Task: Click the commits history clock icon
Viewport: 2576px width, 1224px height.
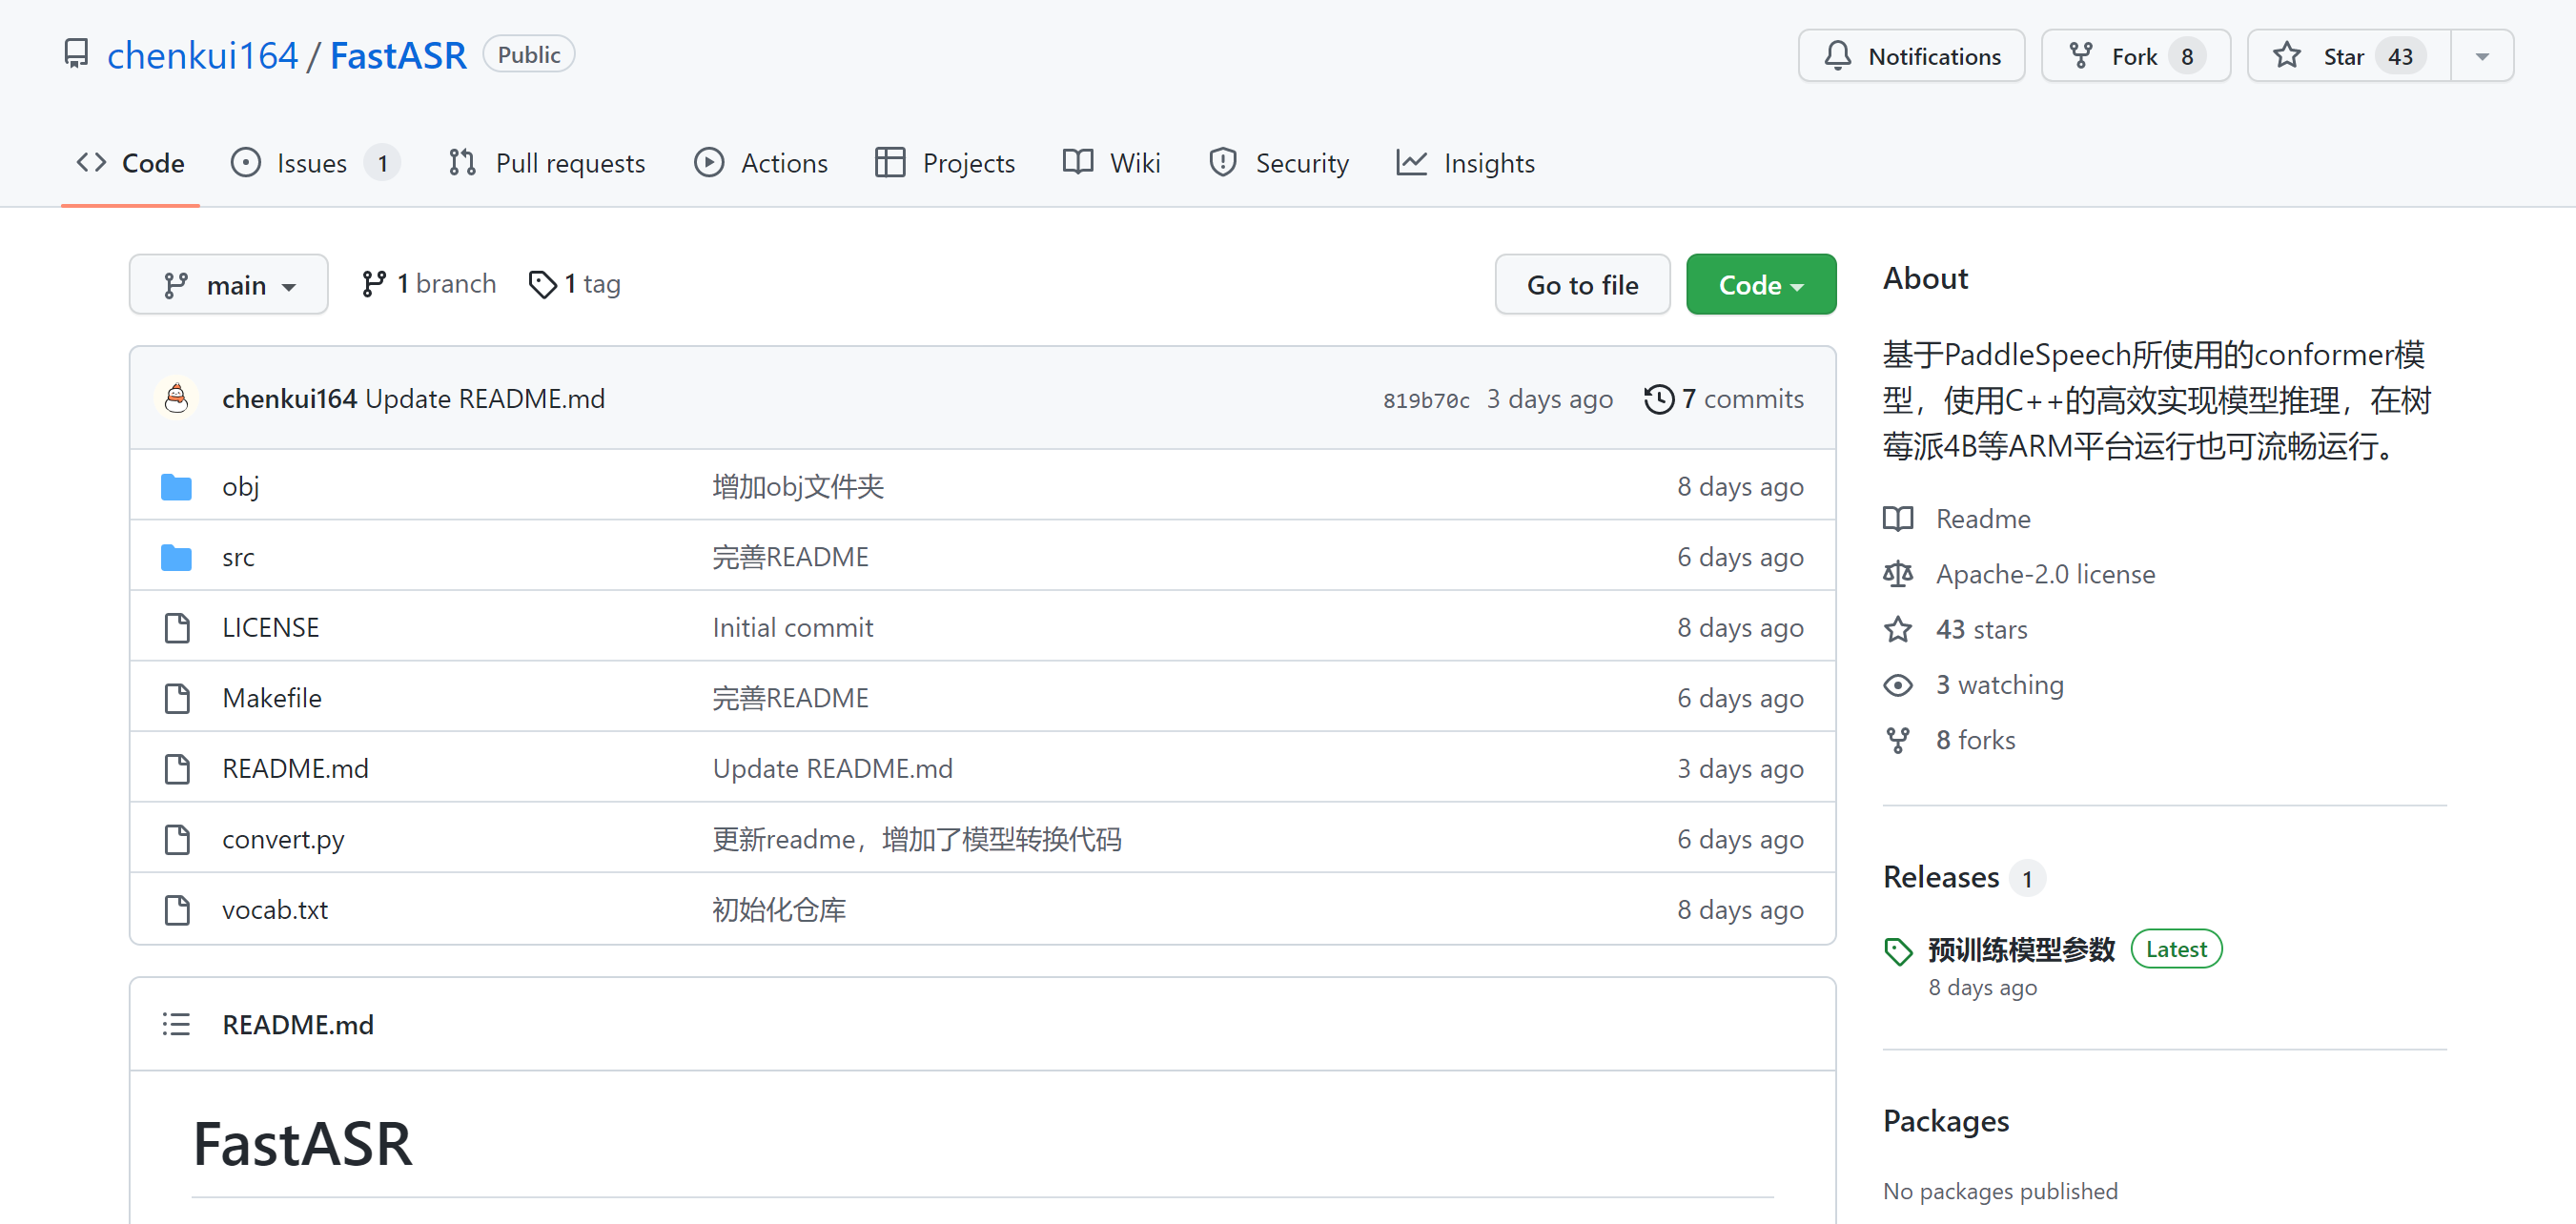Action: pos(1659,399)
